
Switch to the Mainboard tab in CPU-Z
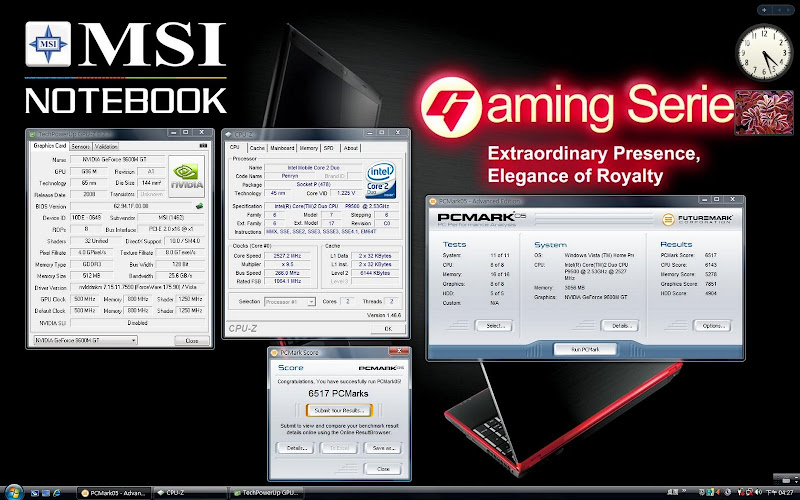(282, 148)
